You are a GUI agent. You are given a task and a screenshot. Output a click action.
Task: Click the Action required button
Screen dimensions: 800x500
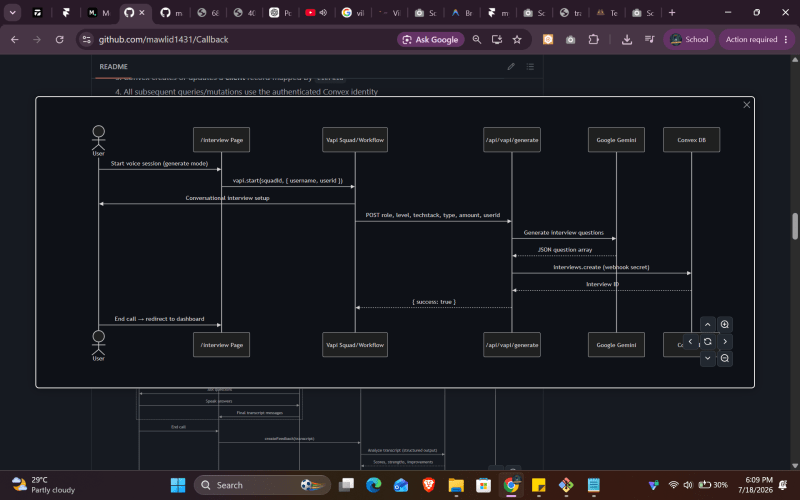tap(757, 39)
